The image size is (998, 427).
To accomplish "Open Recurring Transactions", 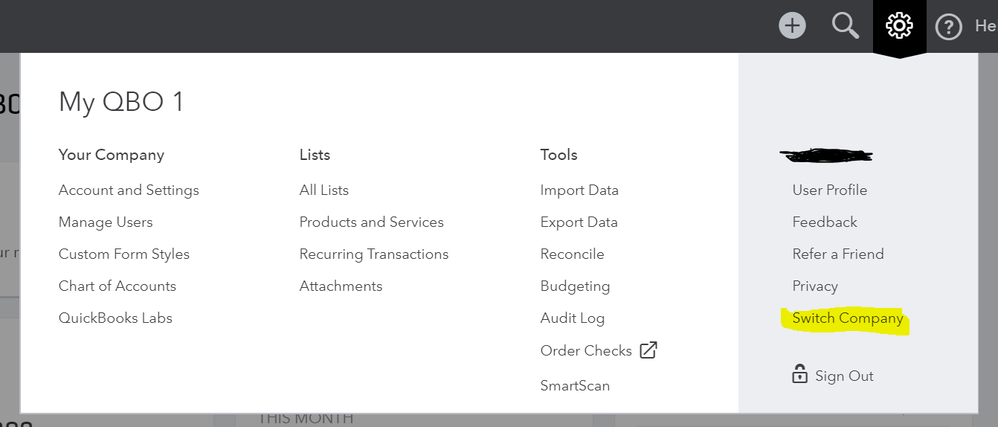I will coord(374,254).
